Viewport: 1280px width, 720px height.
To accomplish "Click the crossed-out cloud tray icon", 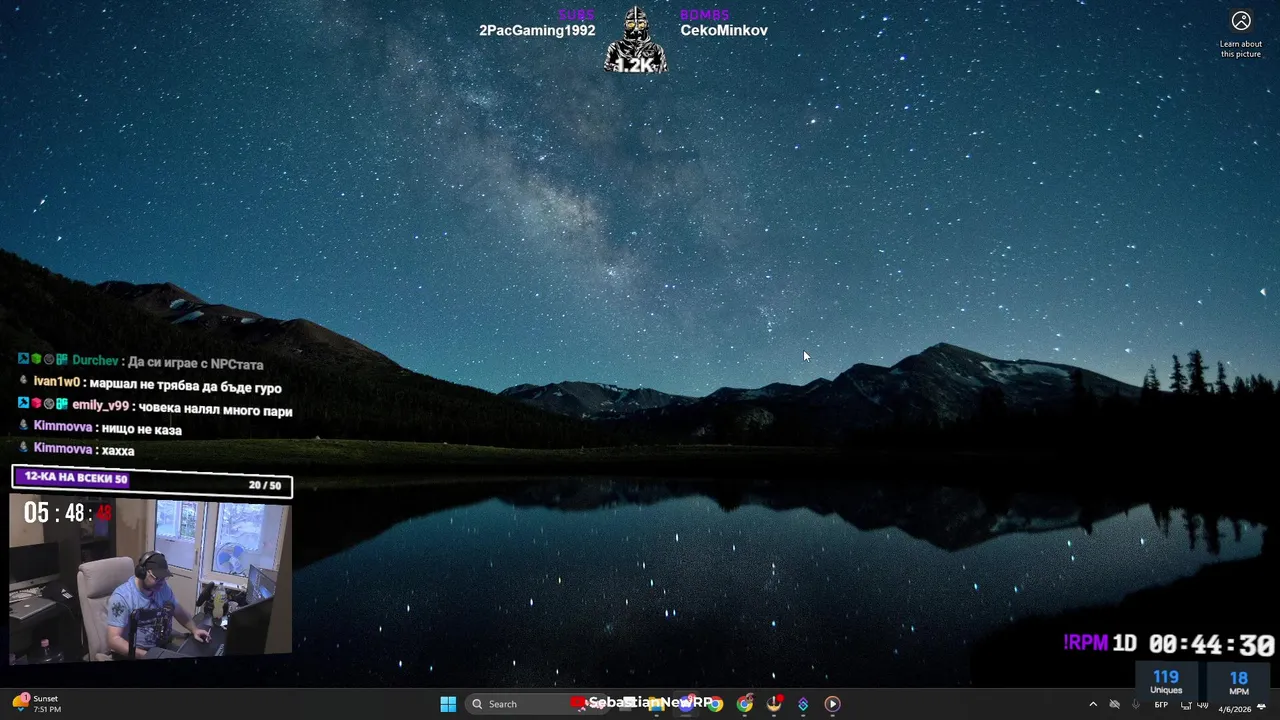I will tap(1115, 705).
